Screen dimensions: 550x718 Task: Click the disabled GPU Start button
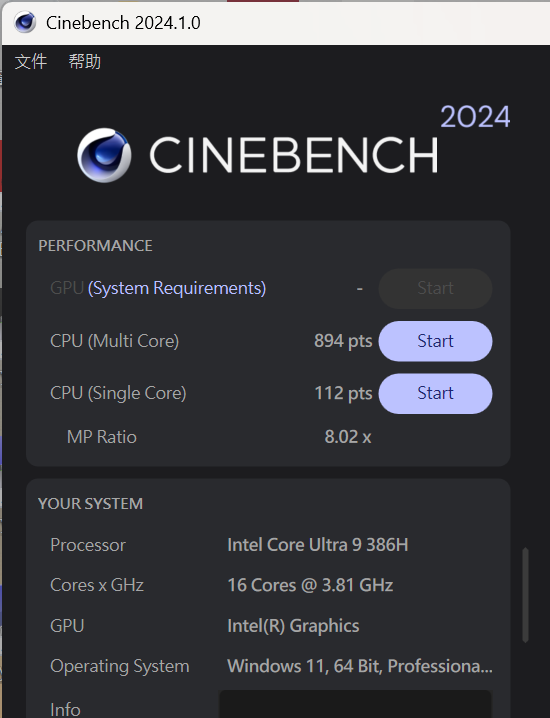point(435,288)
